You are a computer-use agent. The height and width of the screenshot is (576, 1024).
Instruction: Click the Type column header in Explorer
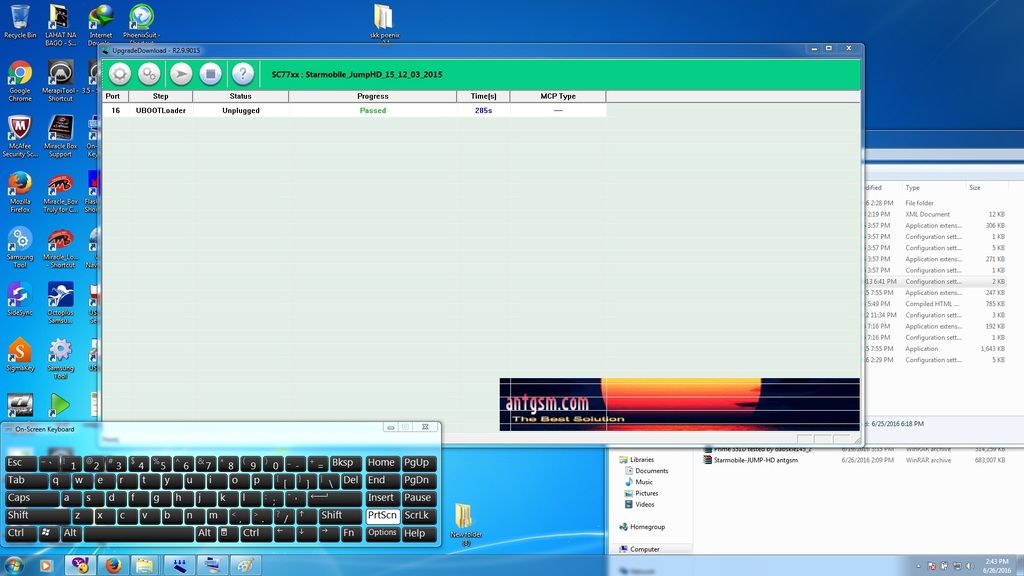pos(912,187)
